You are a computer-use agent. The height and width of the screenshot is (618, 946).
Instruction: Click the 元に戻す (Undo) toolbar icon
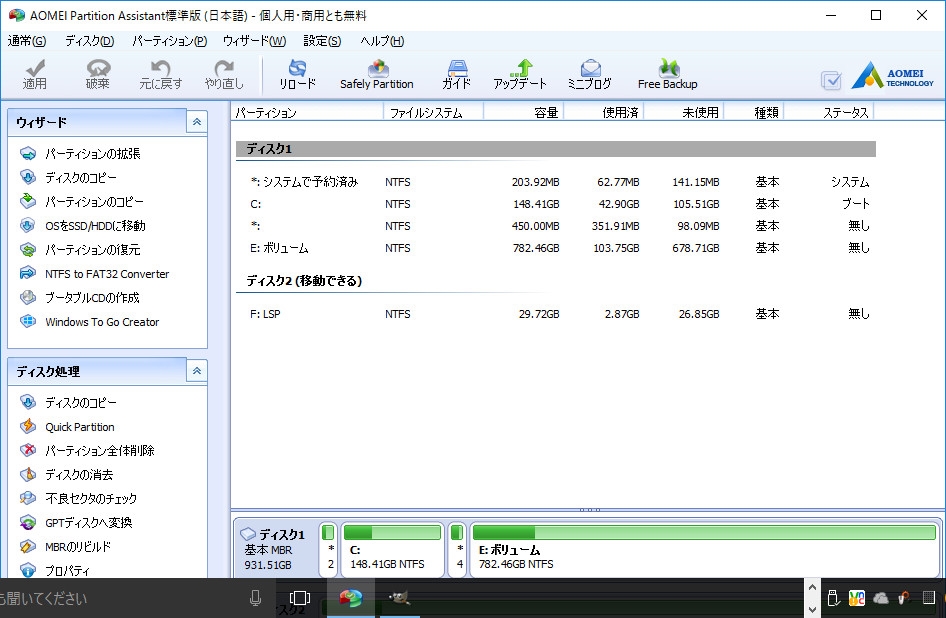[x=160, y=75]
